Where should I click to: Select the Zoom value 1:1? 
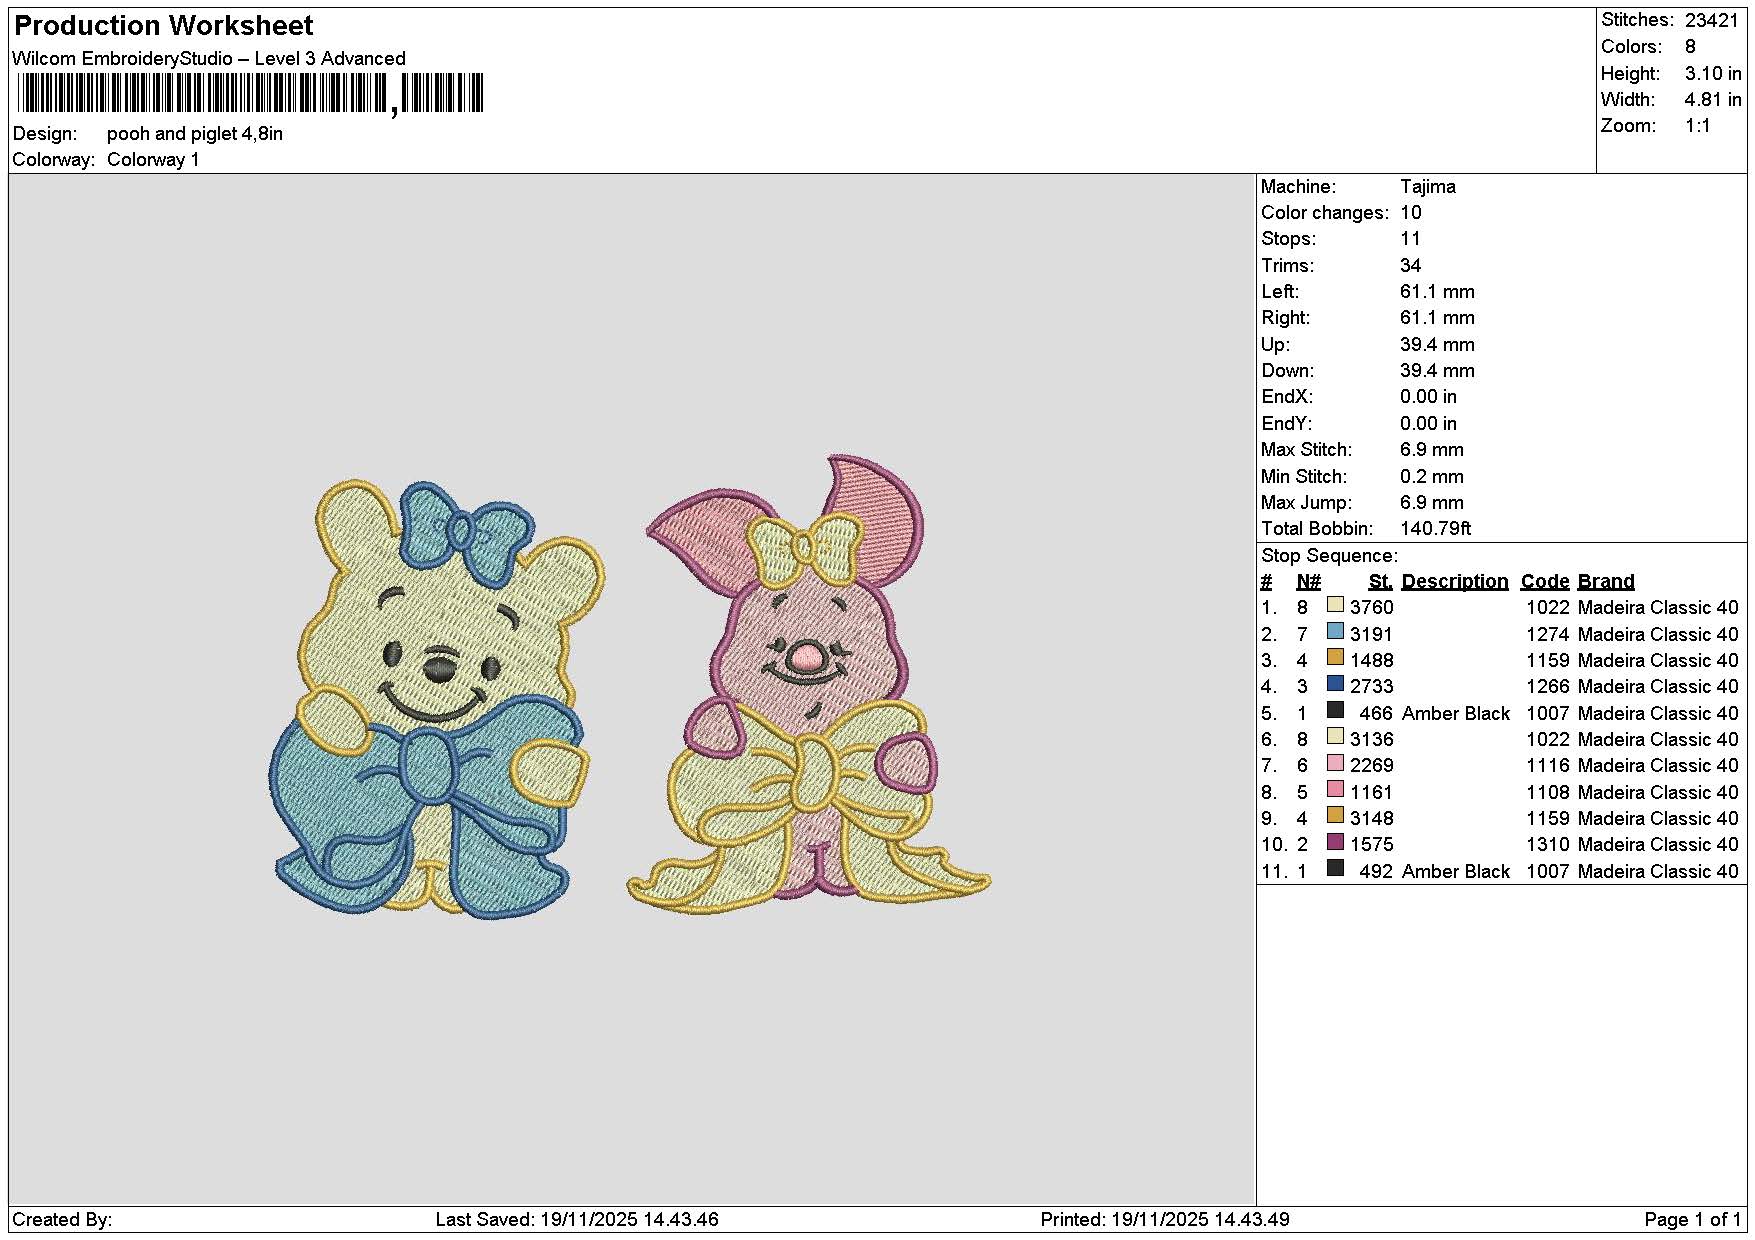pos(1698,125)
